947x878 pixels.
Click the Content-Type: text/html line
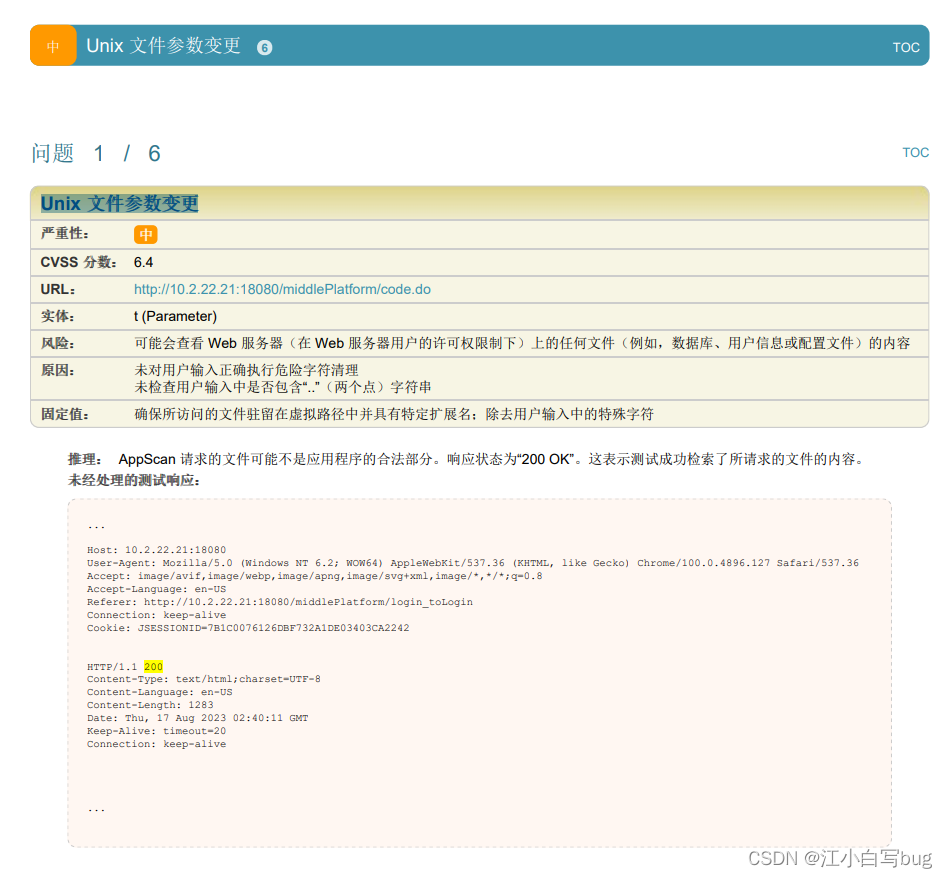204,679
